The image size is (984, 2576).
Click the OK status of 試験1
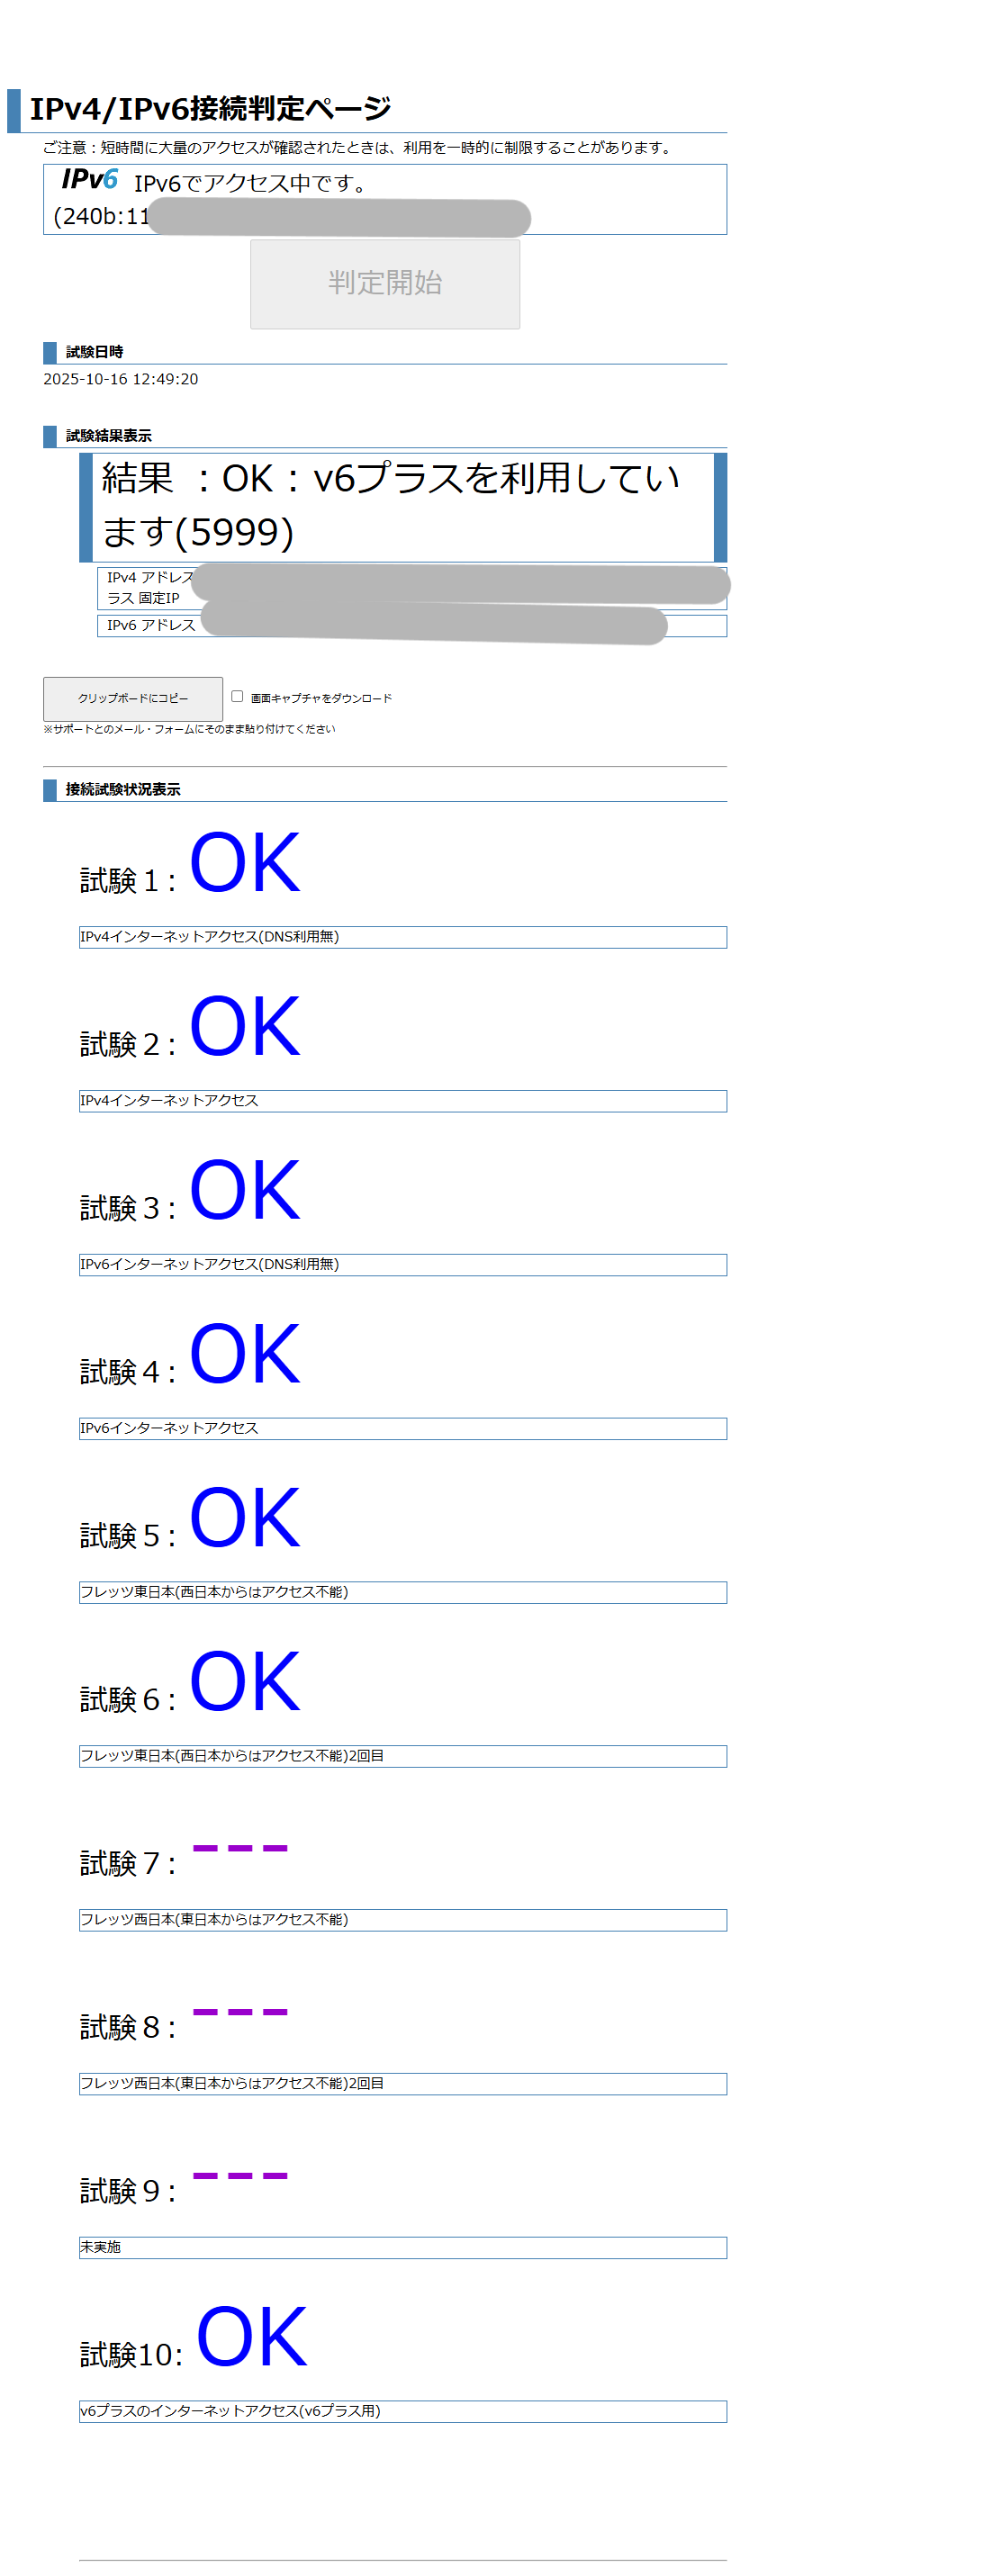pyautogui.click(x=245, y=863)
